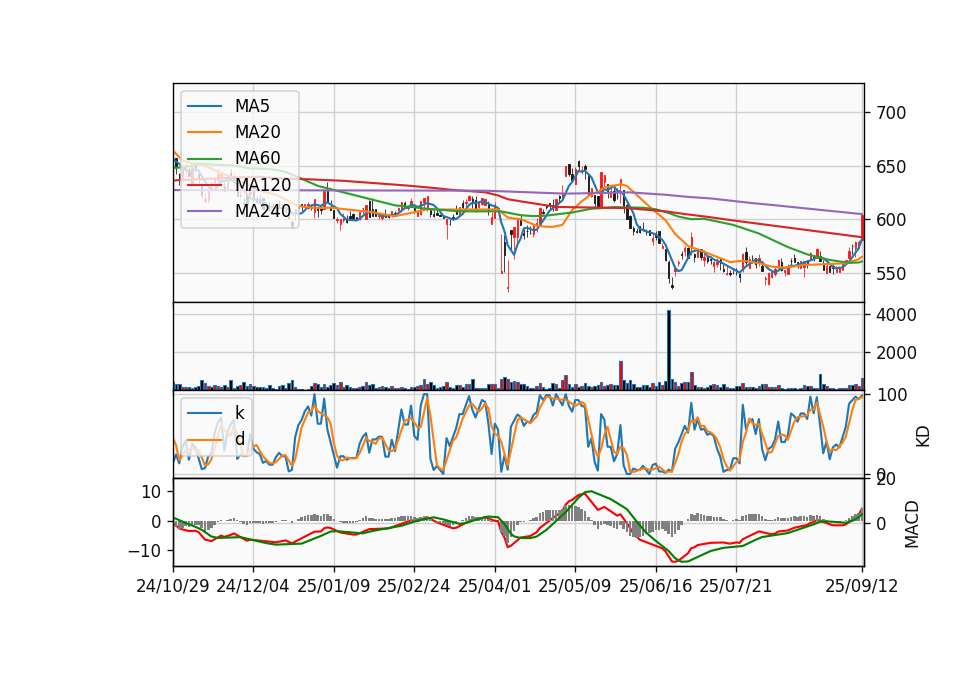Click the 550 price axis label
The width and height of the screenshot is (960, 690).
tap(891, 274)
